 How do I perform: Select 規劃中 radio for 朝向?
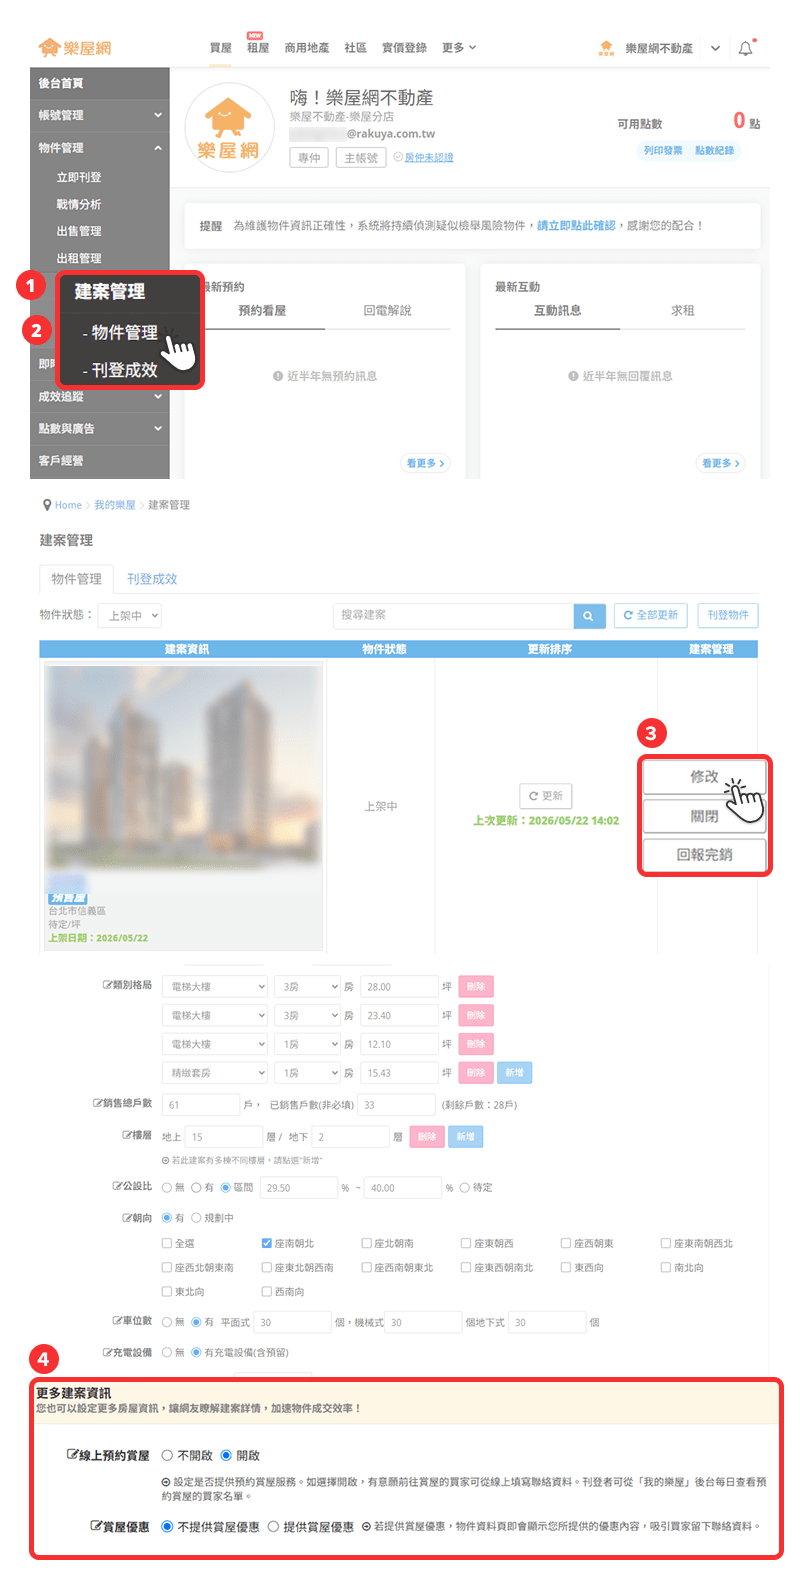pyautogui.click(x=195, y=1218)
